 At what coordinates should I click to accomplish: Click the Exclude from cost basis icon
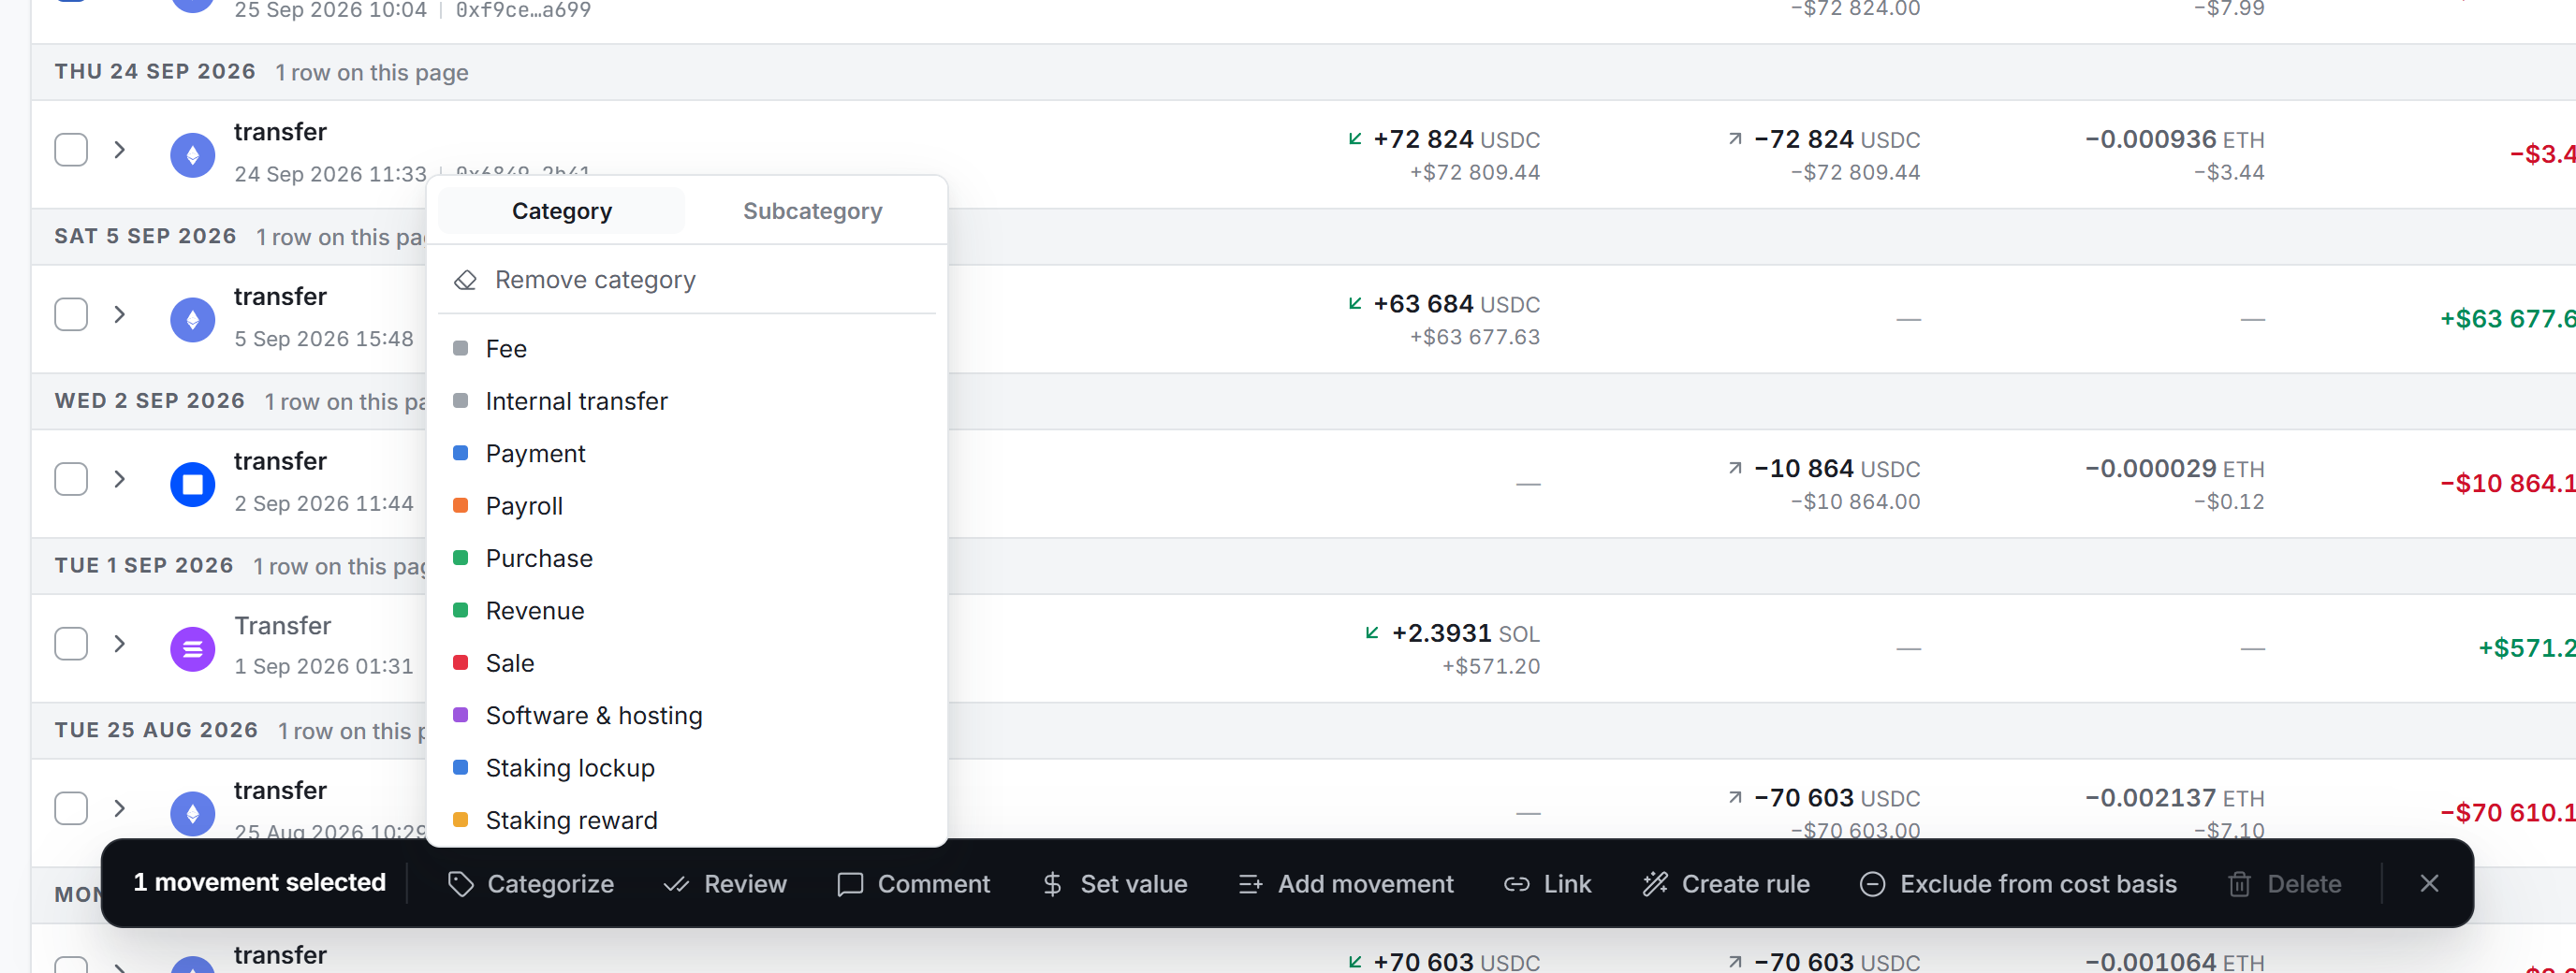pyautogui.click(x=1872, y=884)
